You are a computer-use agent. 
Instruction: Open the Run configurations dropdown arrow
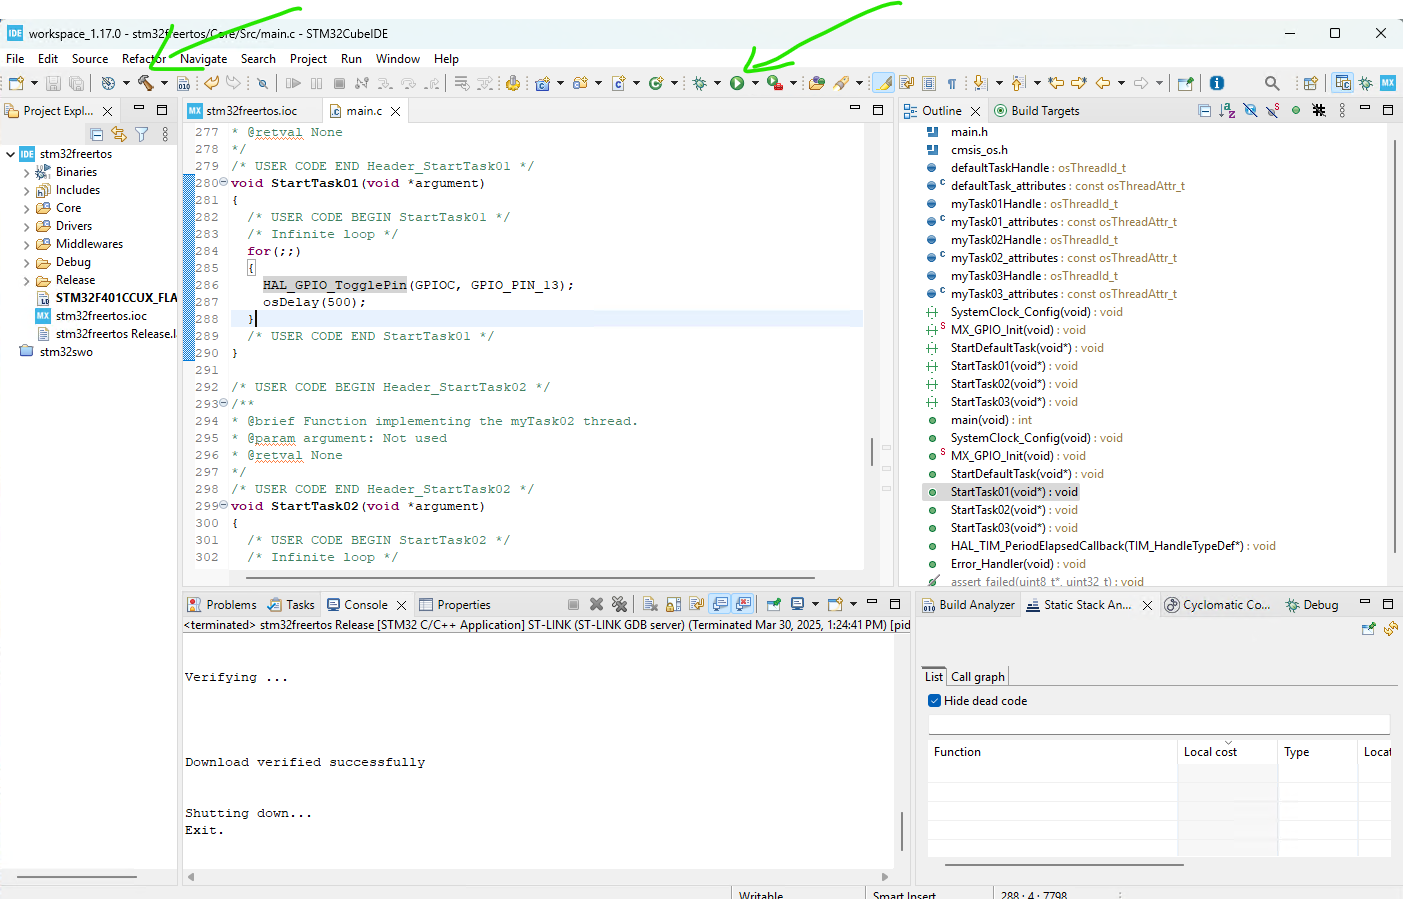tap(755, 83)
